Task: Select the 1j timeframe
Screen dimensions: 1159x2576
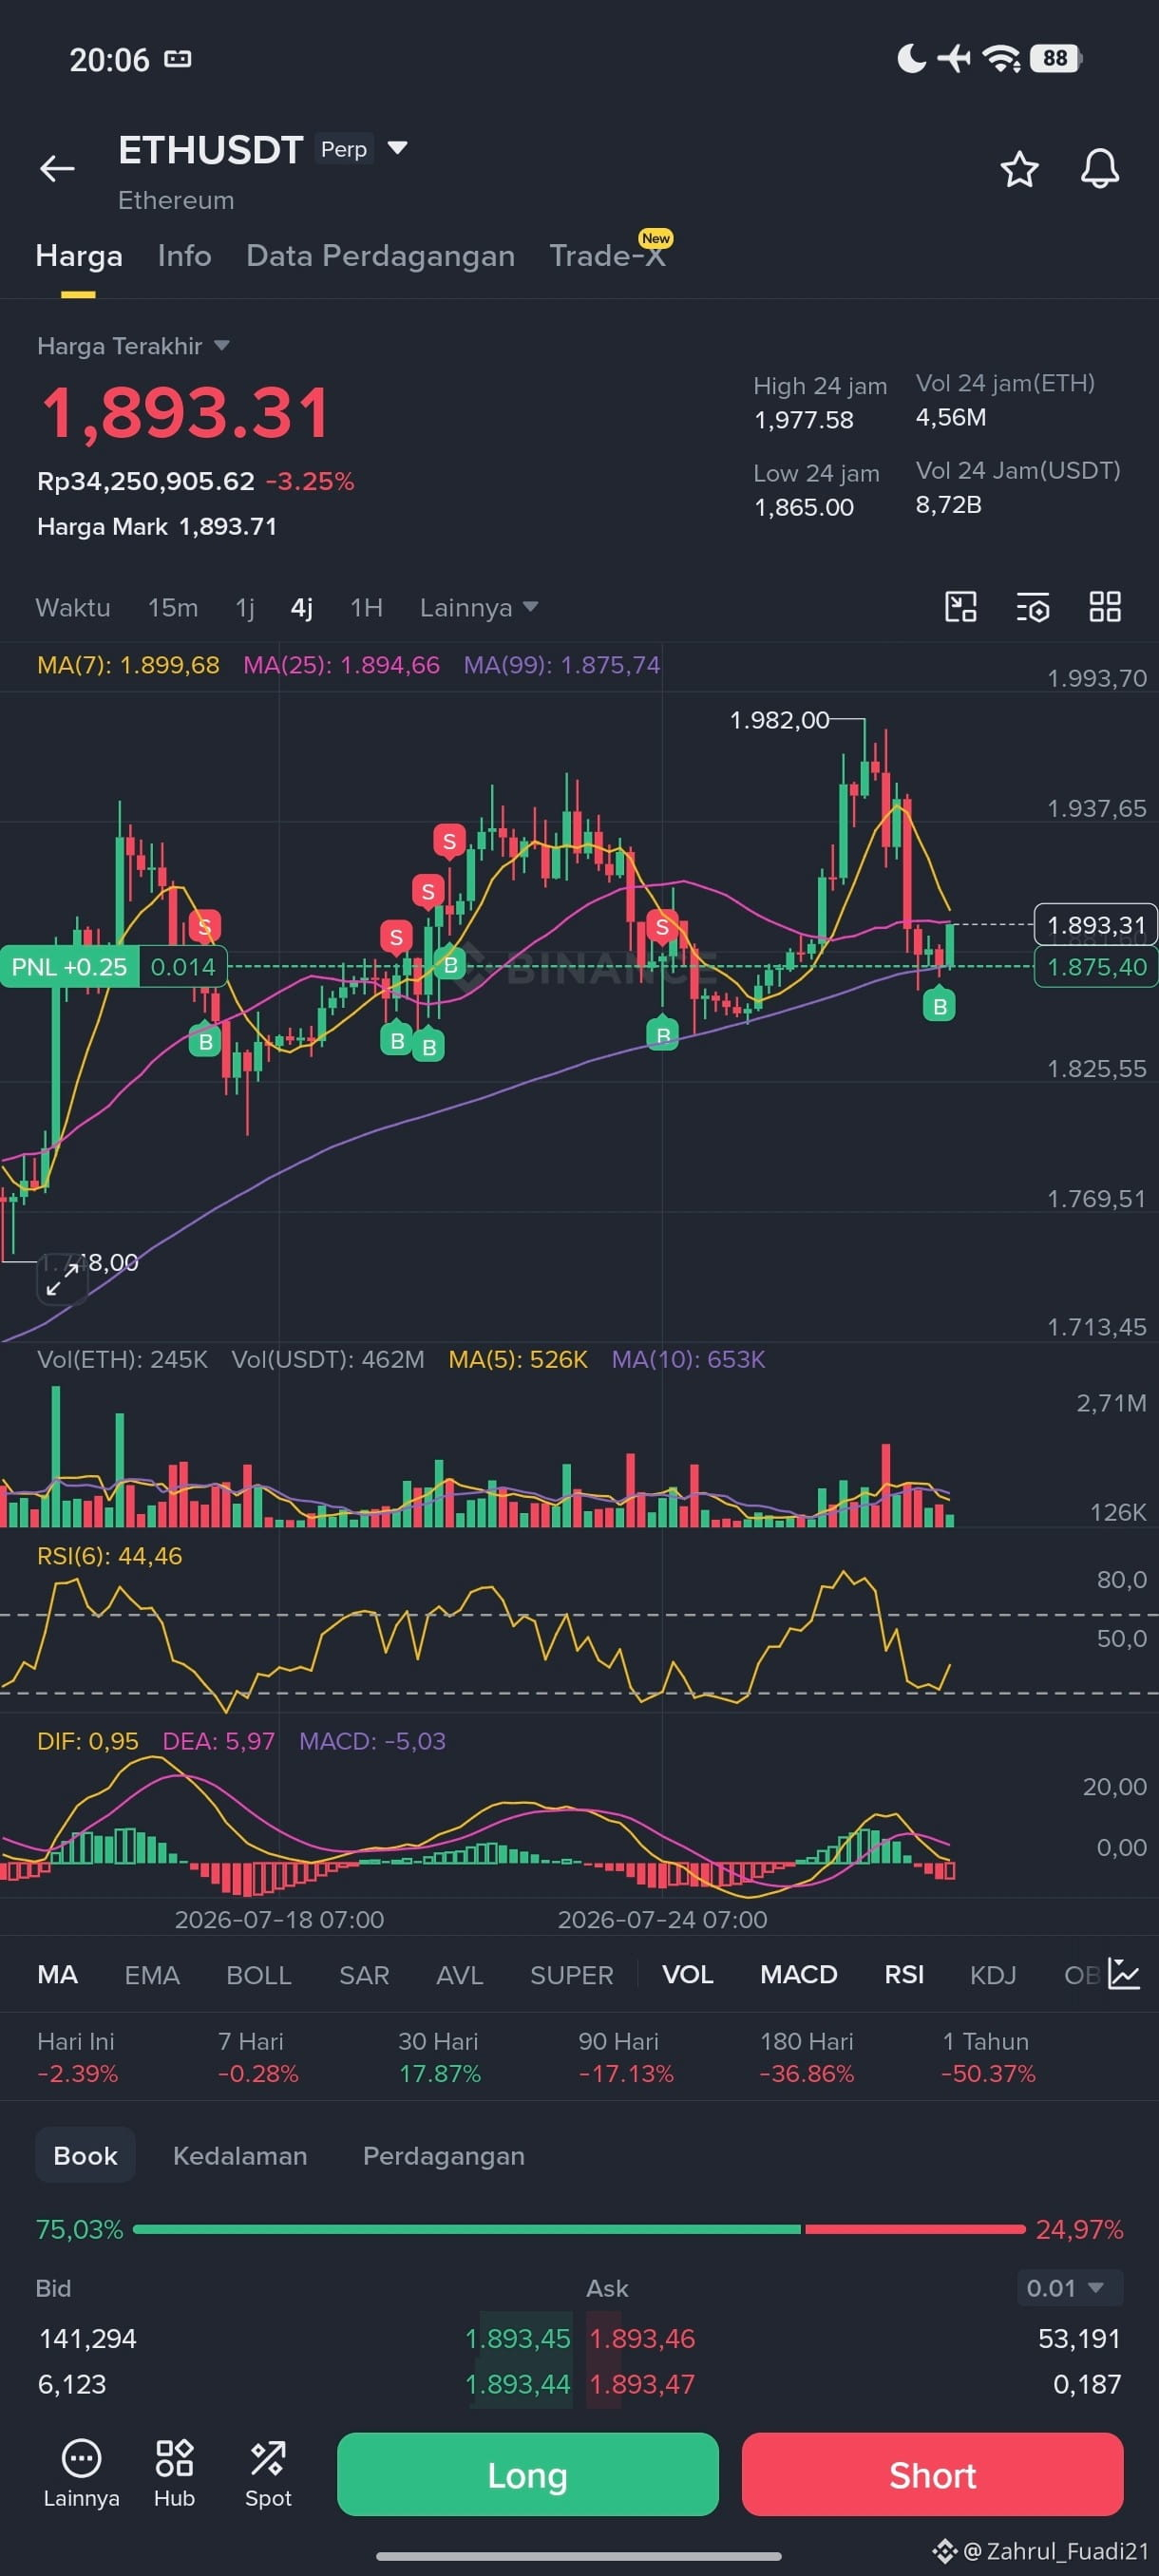Action: (245, 607)
